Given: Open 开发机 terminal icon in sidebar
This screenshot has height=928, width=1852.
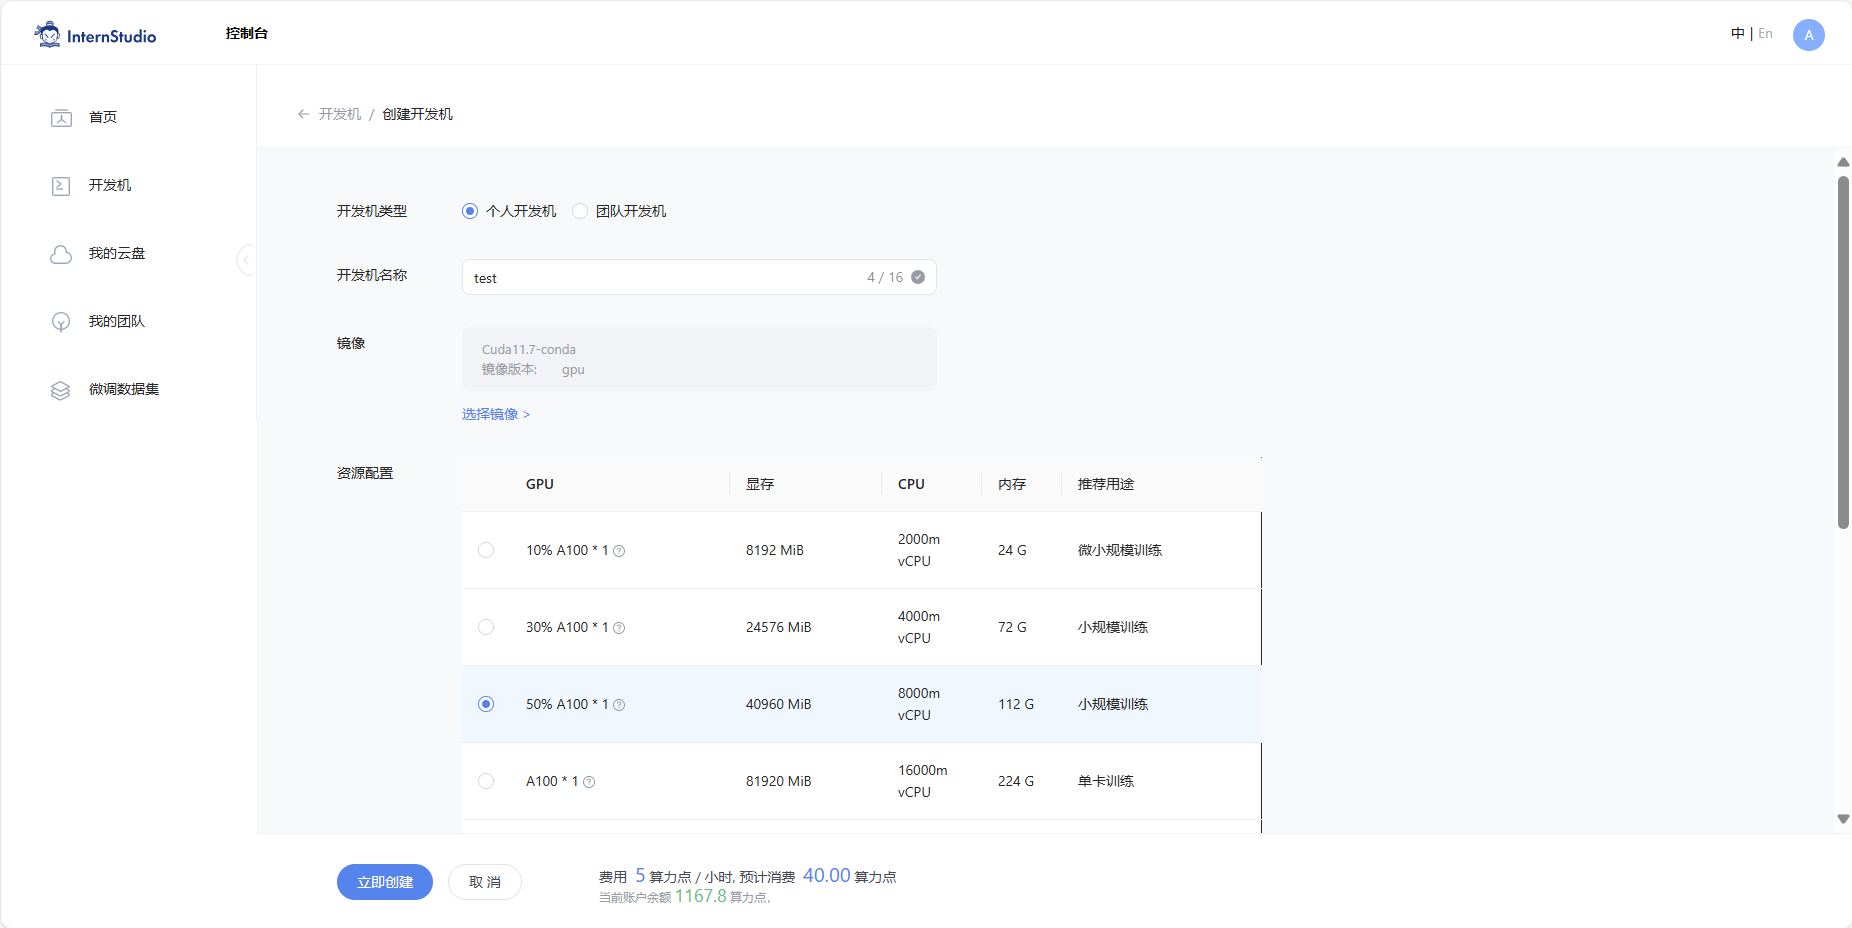Looking at the screenshot, I should coord(61,186).
